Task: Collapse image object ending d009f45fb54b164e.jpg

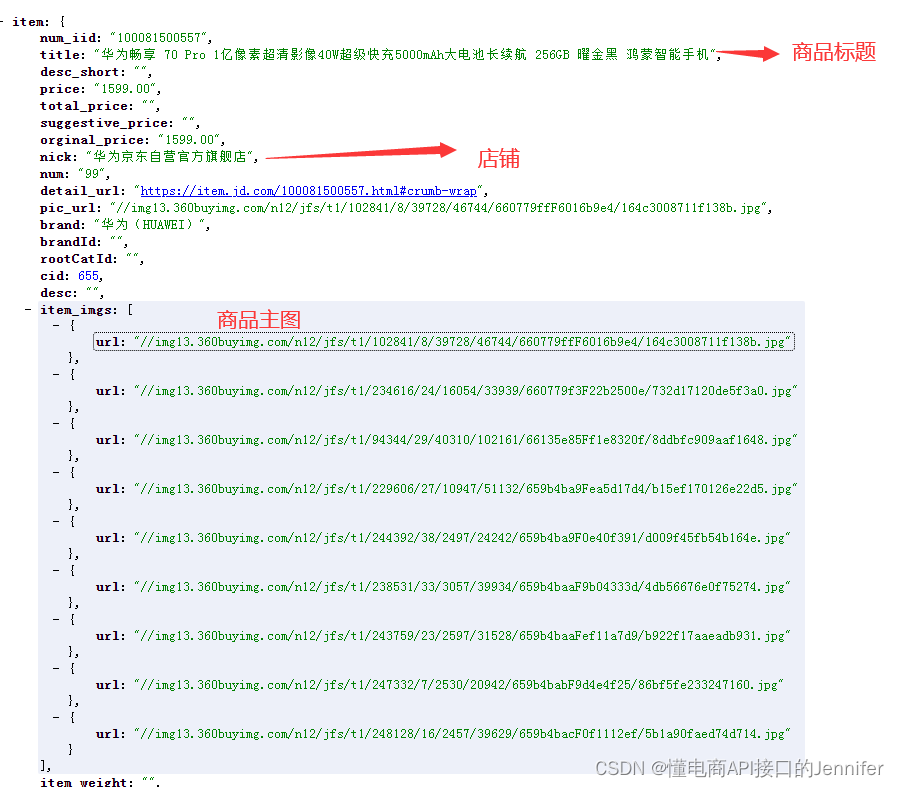Action: click(x=56, y=522)
